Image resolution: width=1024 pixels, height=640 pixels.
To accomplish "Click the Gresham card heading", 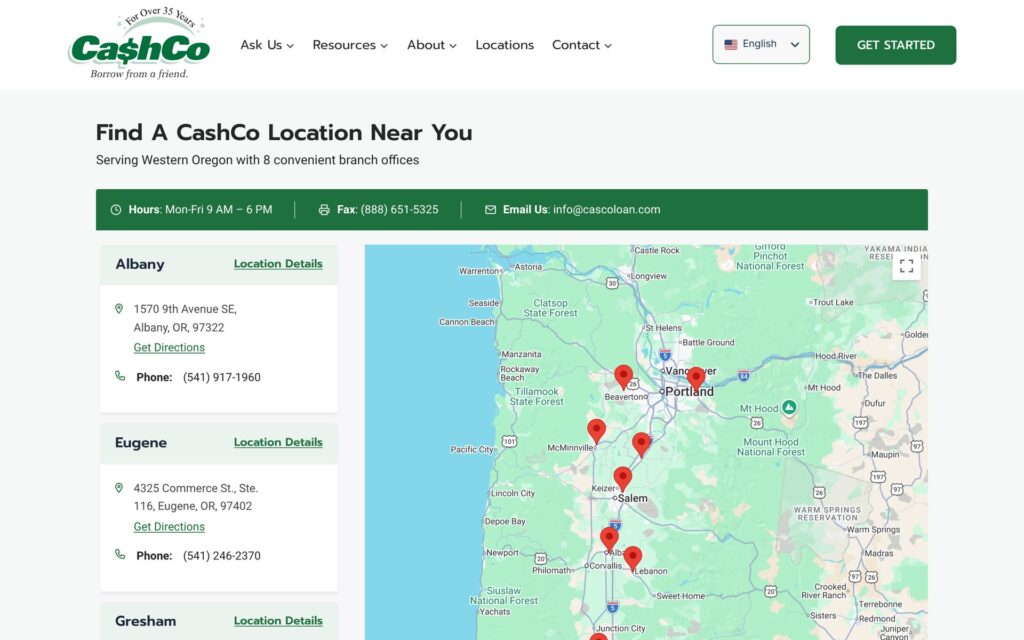I will [x=146, y=620].
